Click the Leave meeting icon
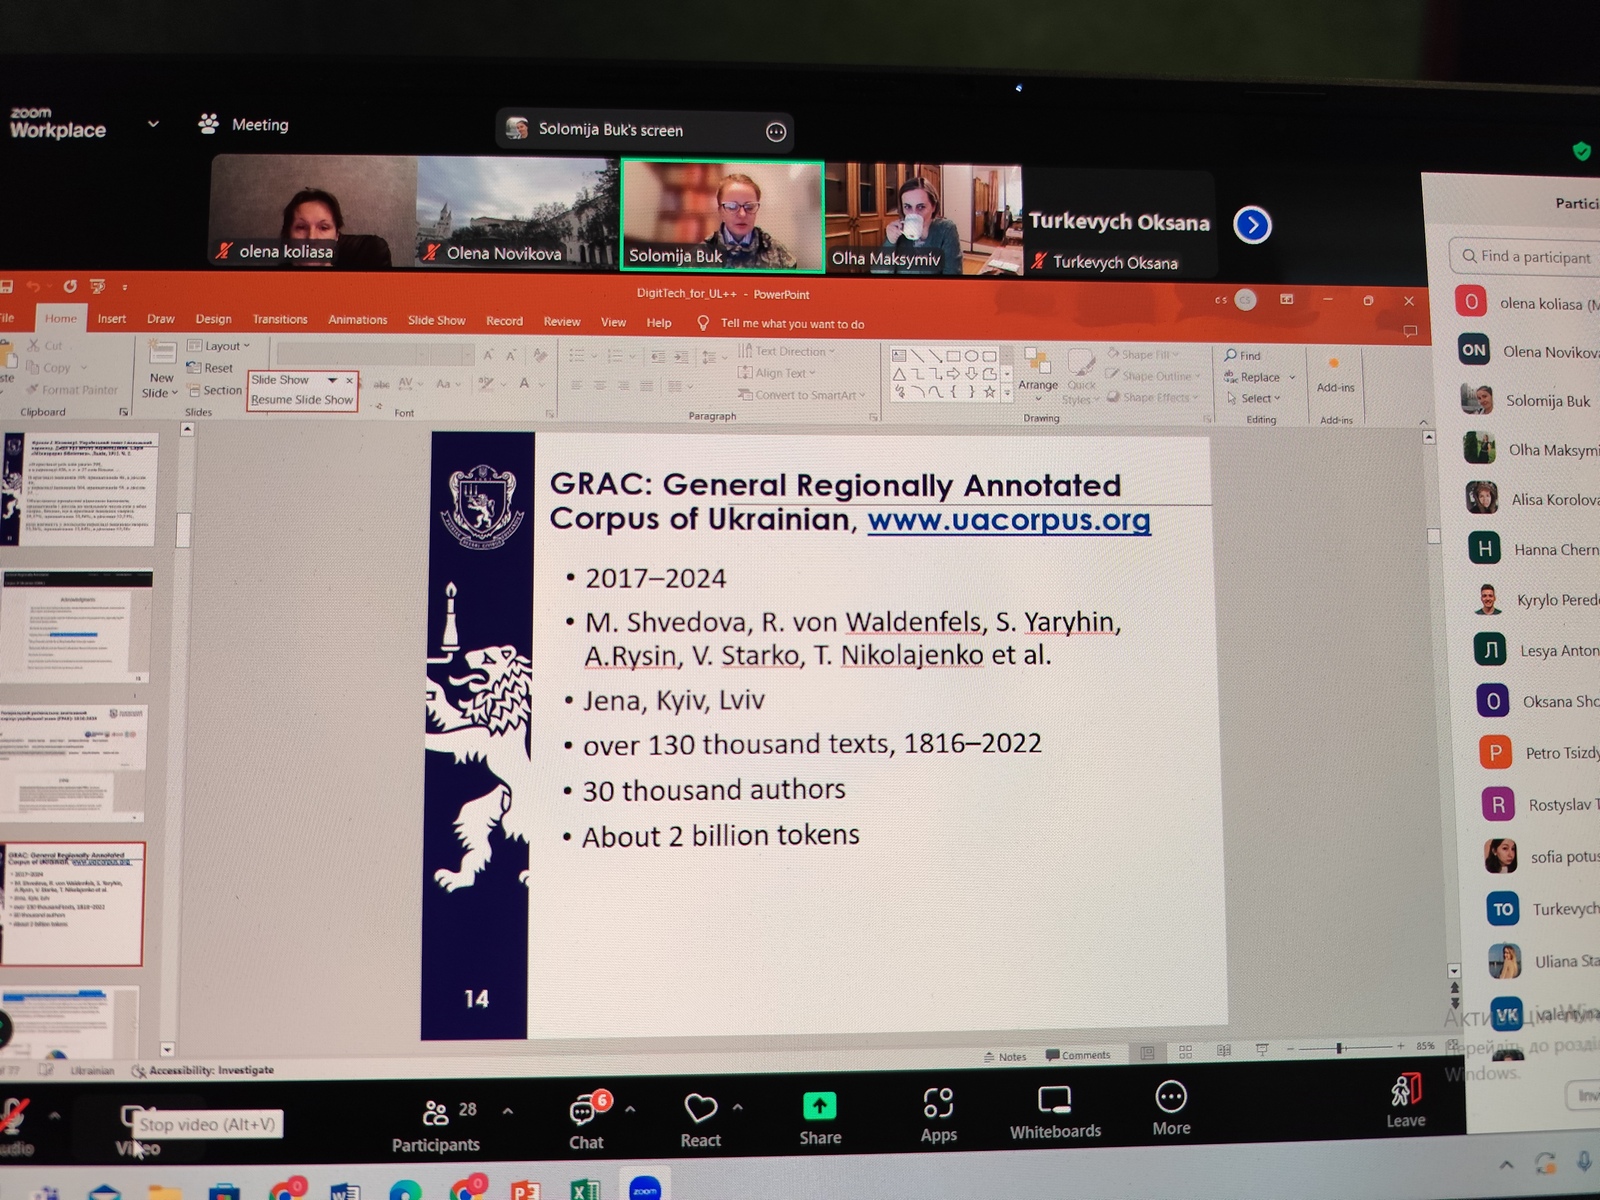This screenshot has height=1200, width=1600. point(1405,1091)
